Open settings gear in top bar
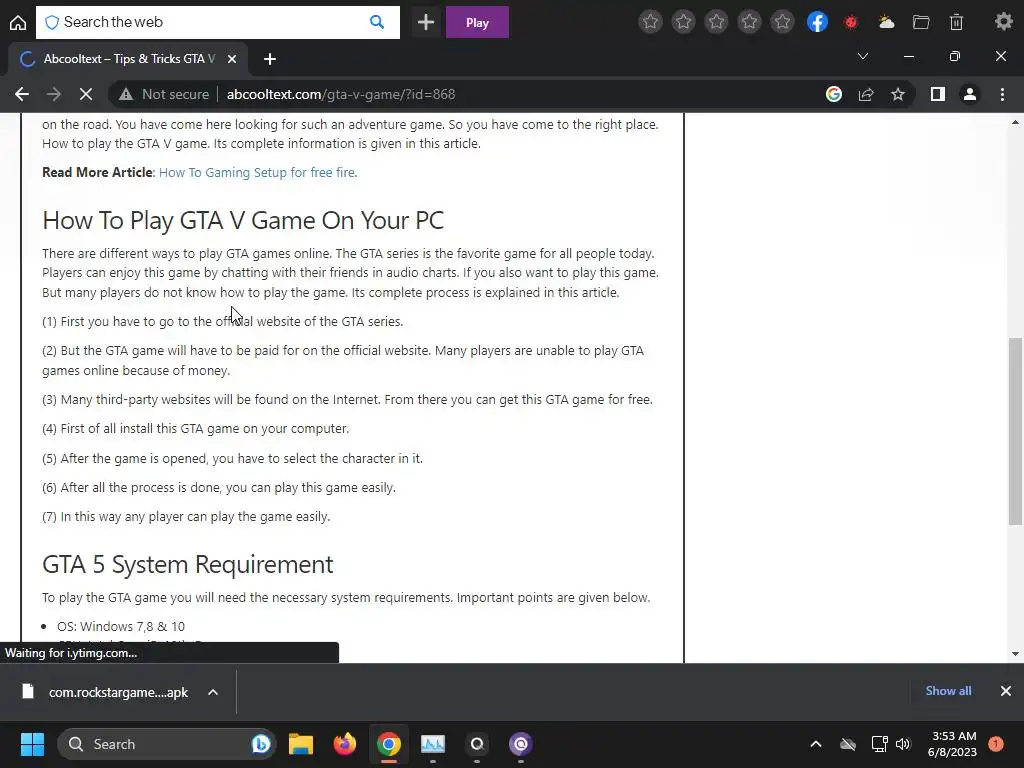Viewport: 1024px width, 768px height. tap(1003, 22)
